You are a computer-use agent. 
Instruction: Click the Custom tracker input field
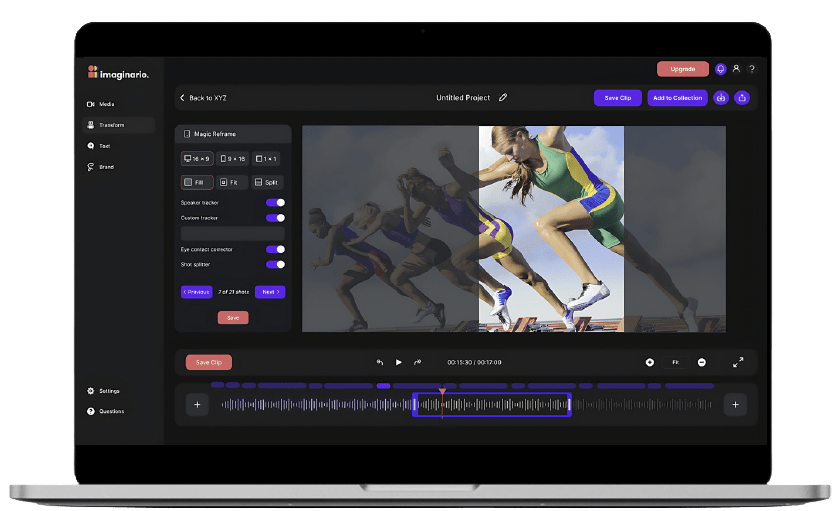click(233, 233)
